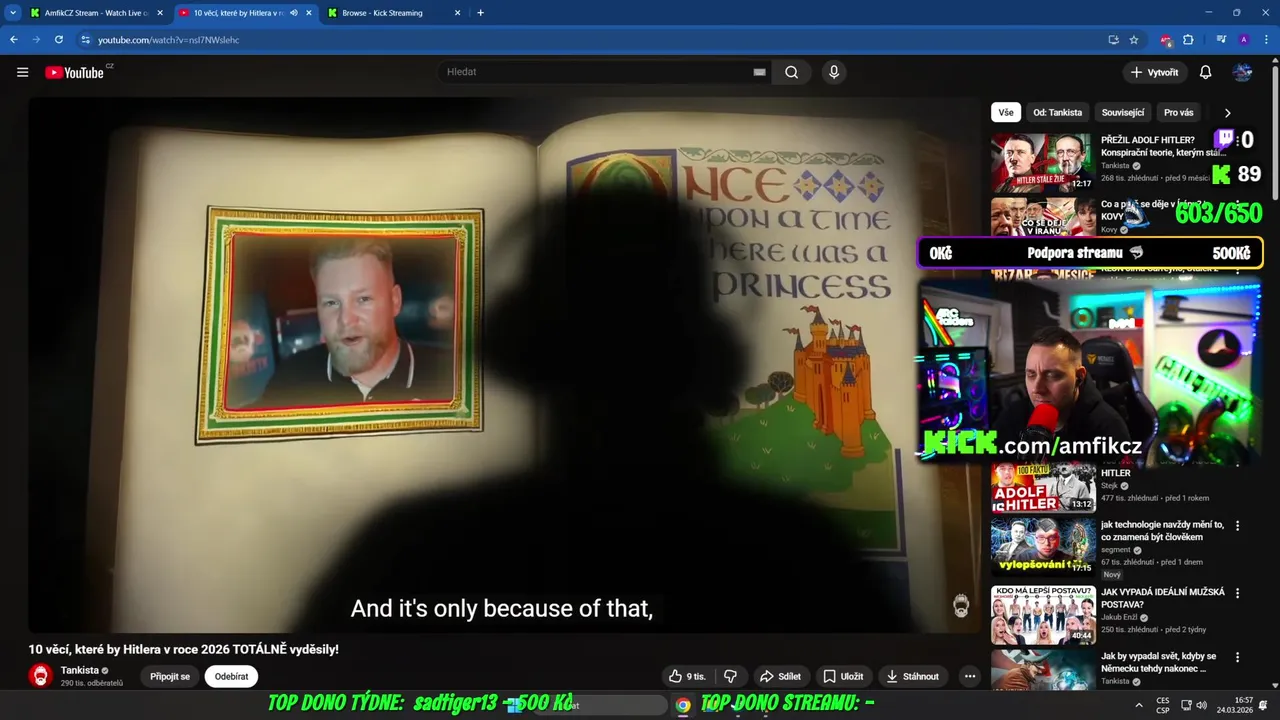
Task: Switch keyboard language CES CSP indicator
Action: tap(1163, 705)
